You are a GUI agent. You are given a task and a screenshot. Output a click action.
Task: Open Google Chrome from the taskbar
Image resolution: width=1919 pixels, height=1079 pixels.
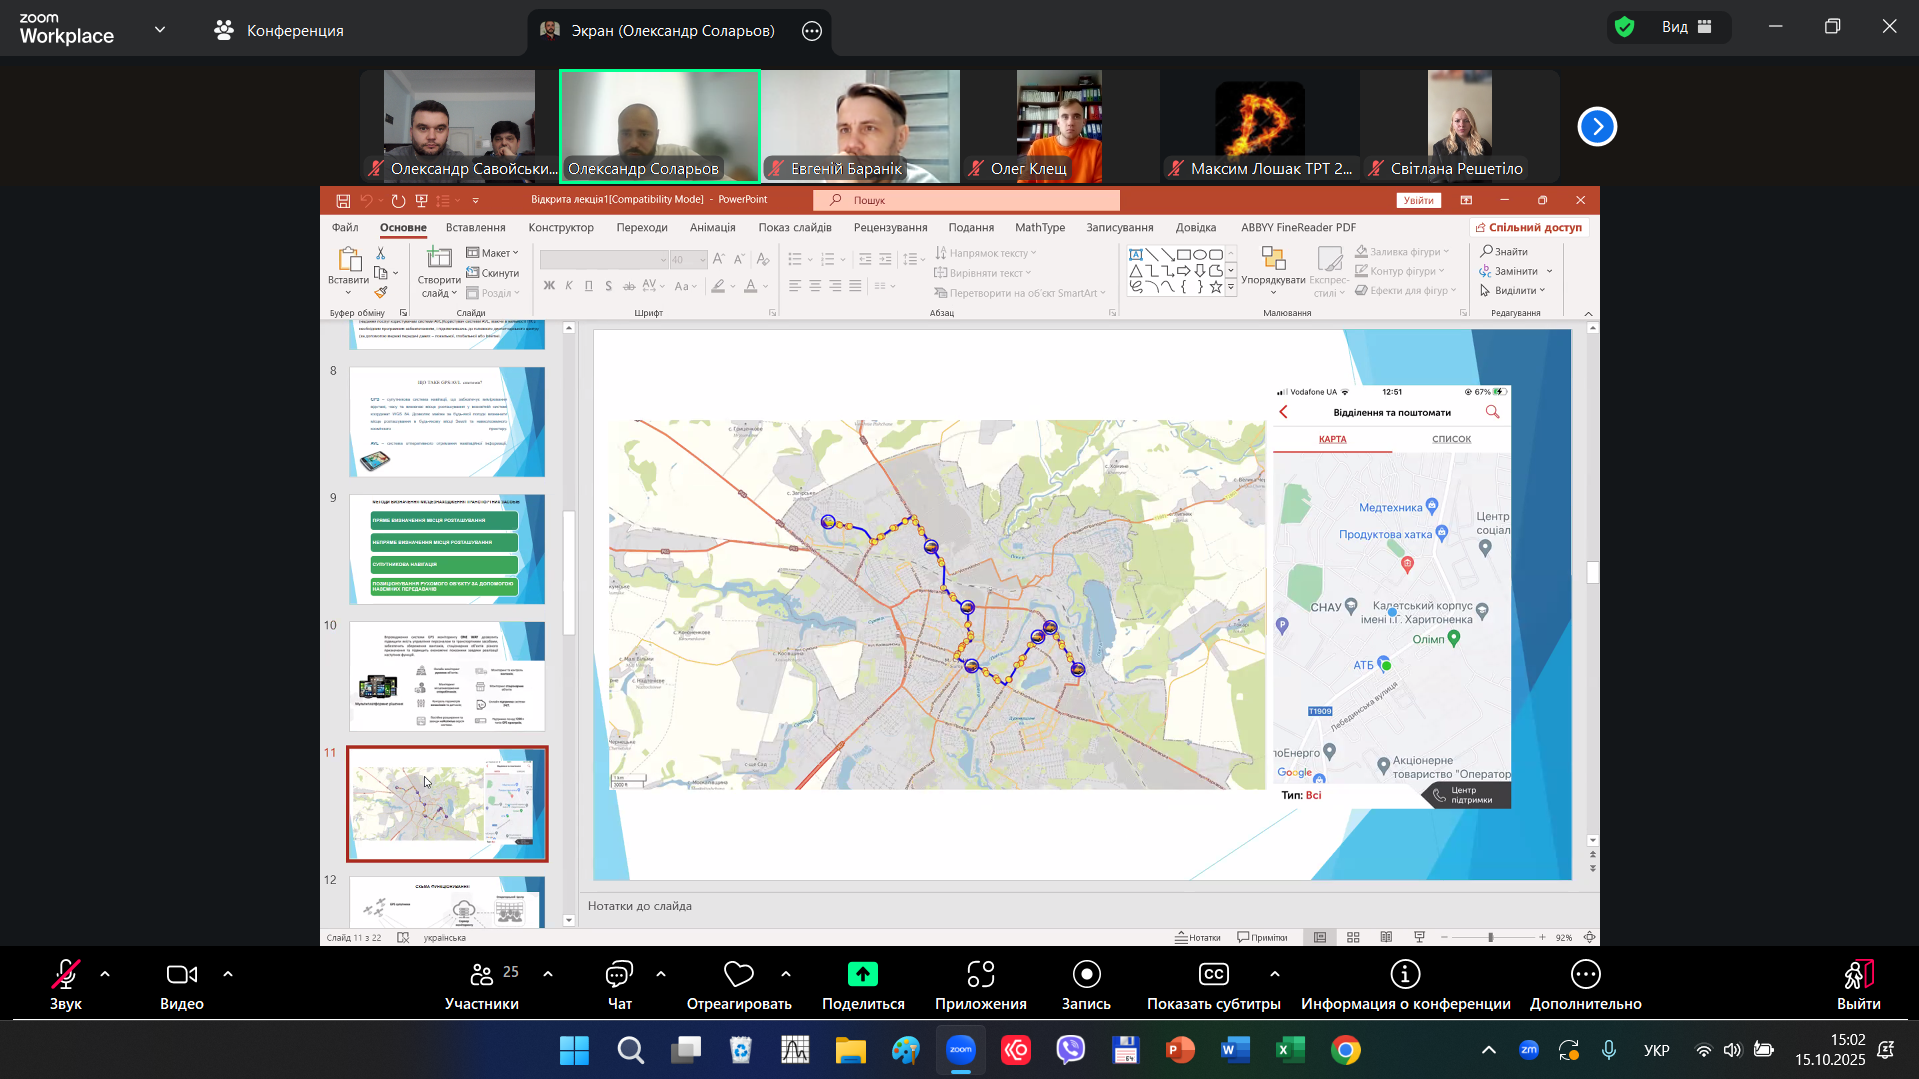point(1346,1050)
